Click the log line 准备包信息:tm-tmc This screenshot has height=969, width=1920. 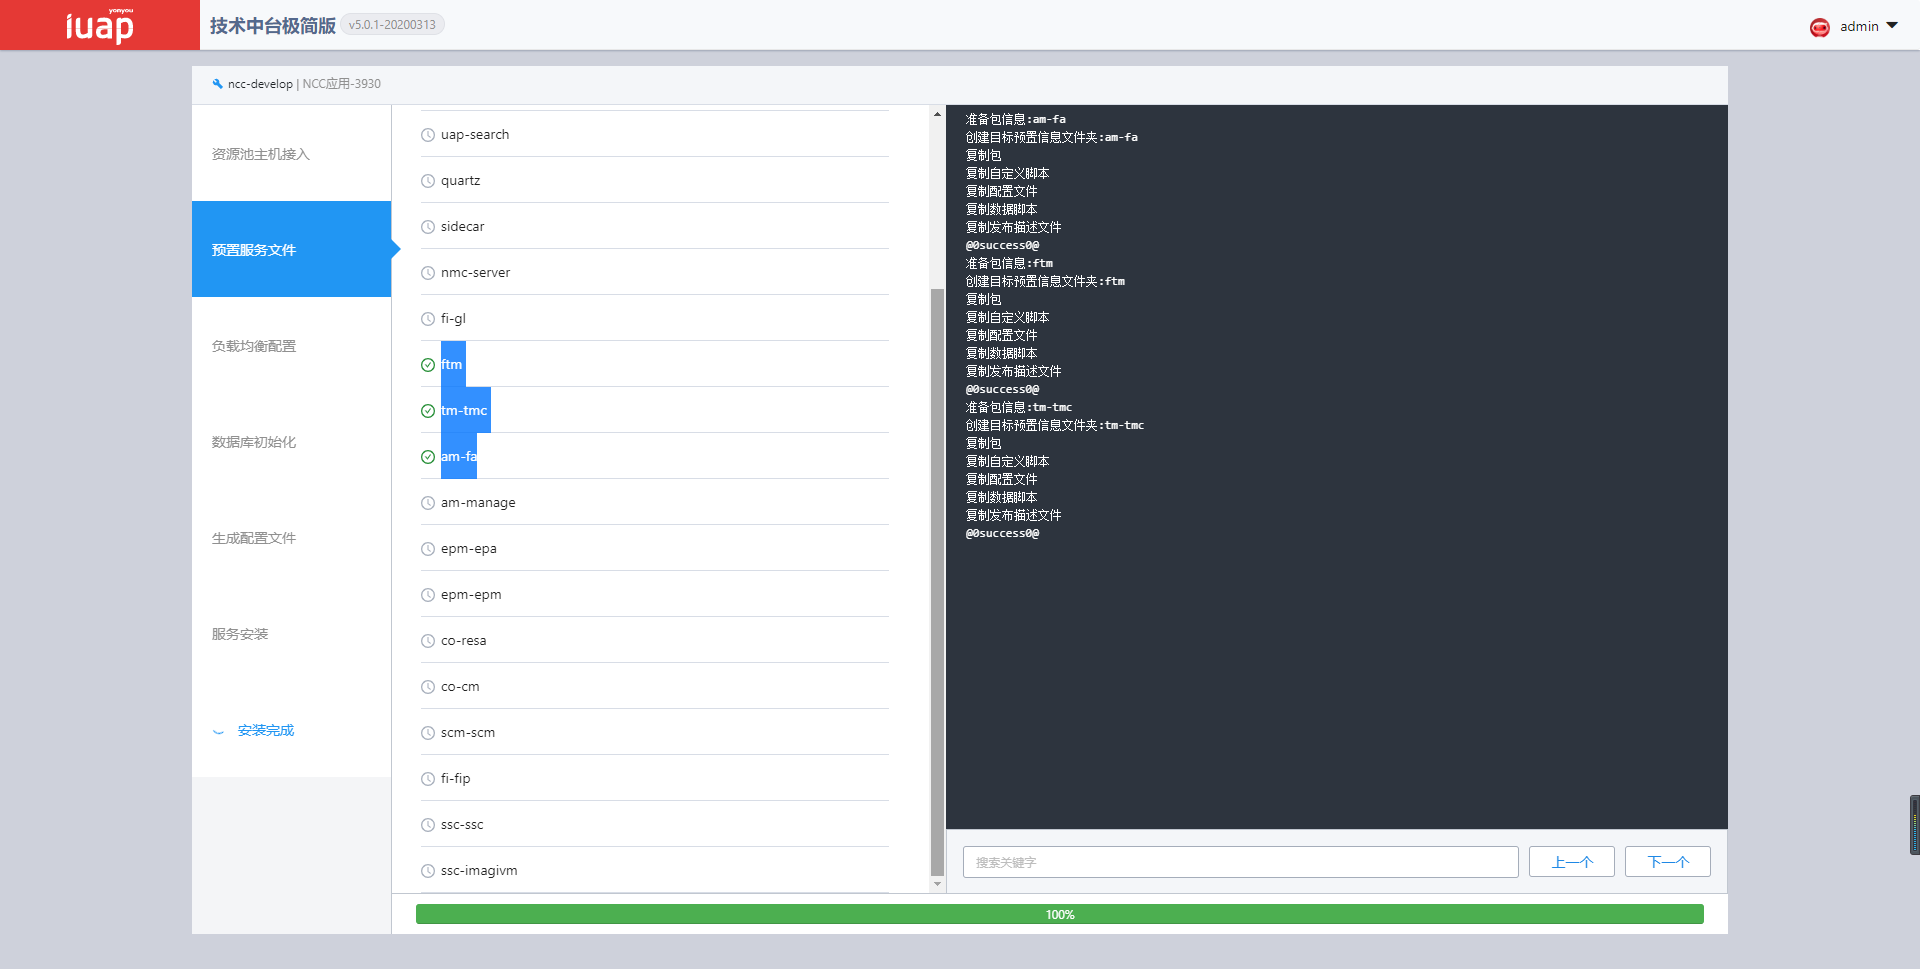(x=1018, y=407)
